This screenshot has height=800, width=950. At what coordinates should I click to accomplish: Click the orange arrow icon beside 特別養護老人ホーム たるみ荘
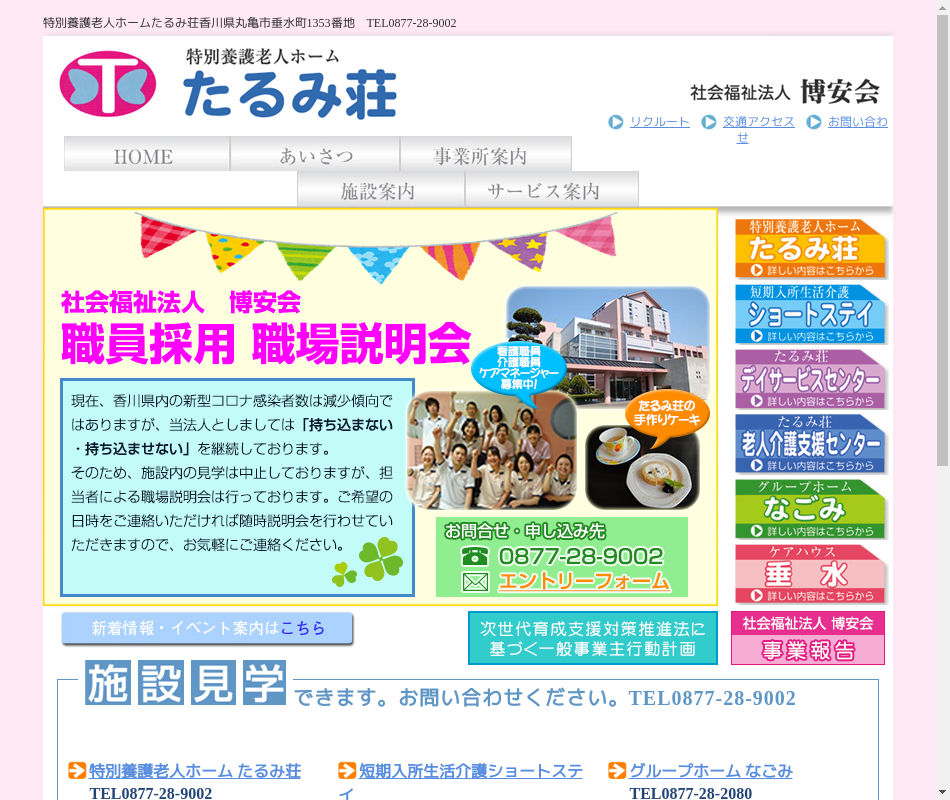pos(77,771)
